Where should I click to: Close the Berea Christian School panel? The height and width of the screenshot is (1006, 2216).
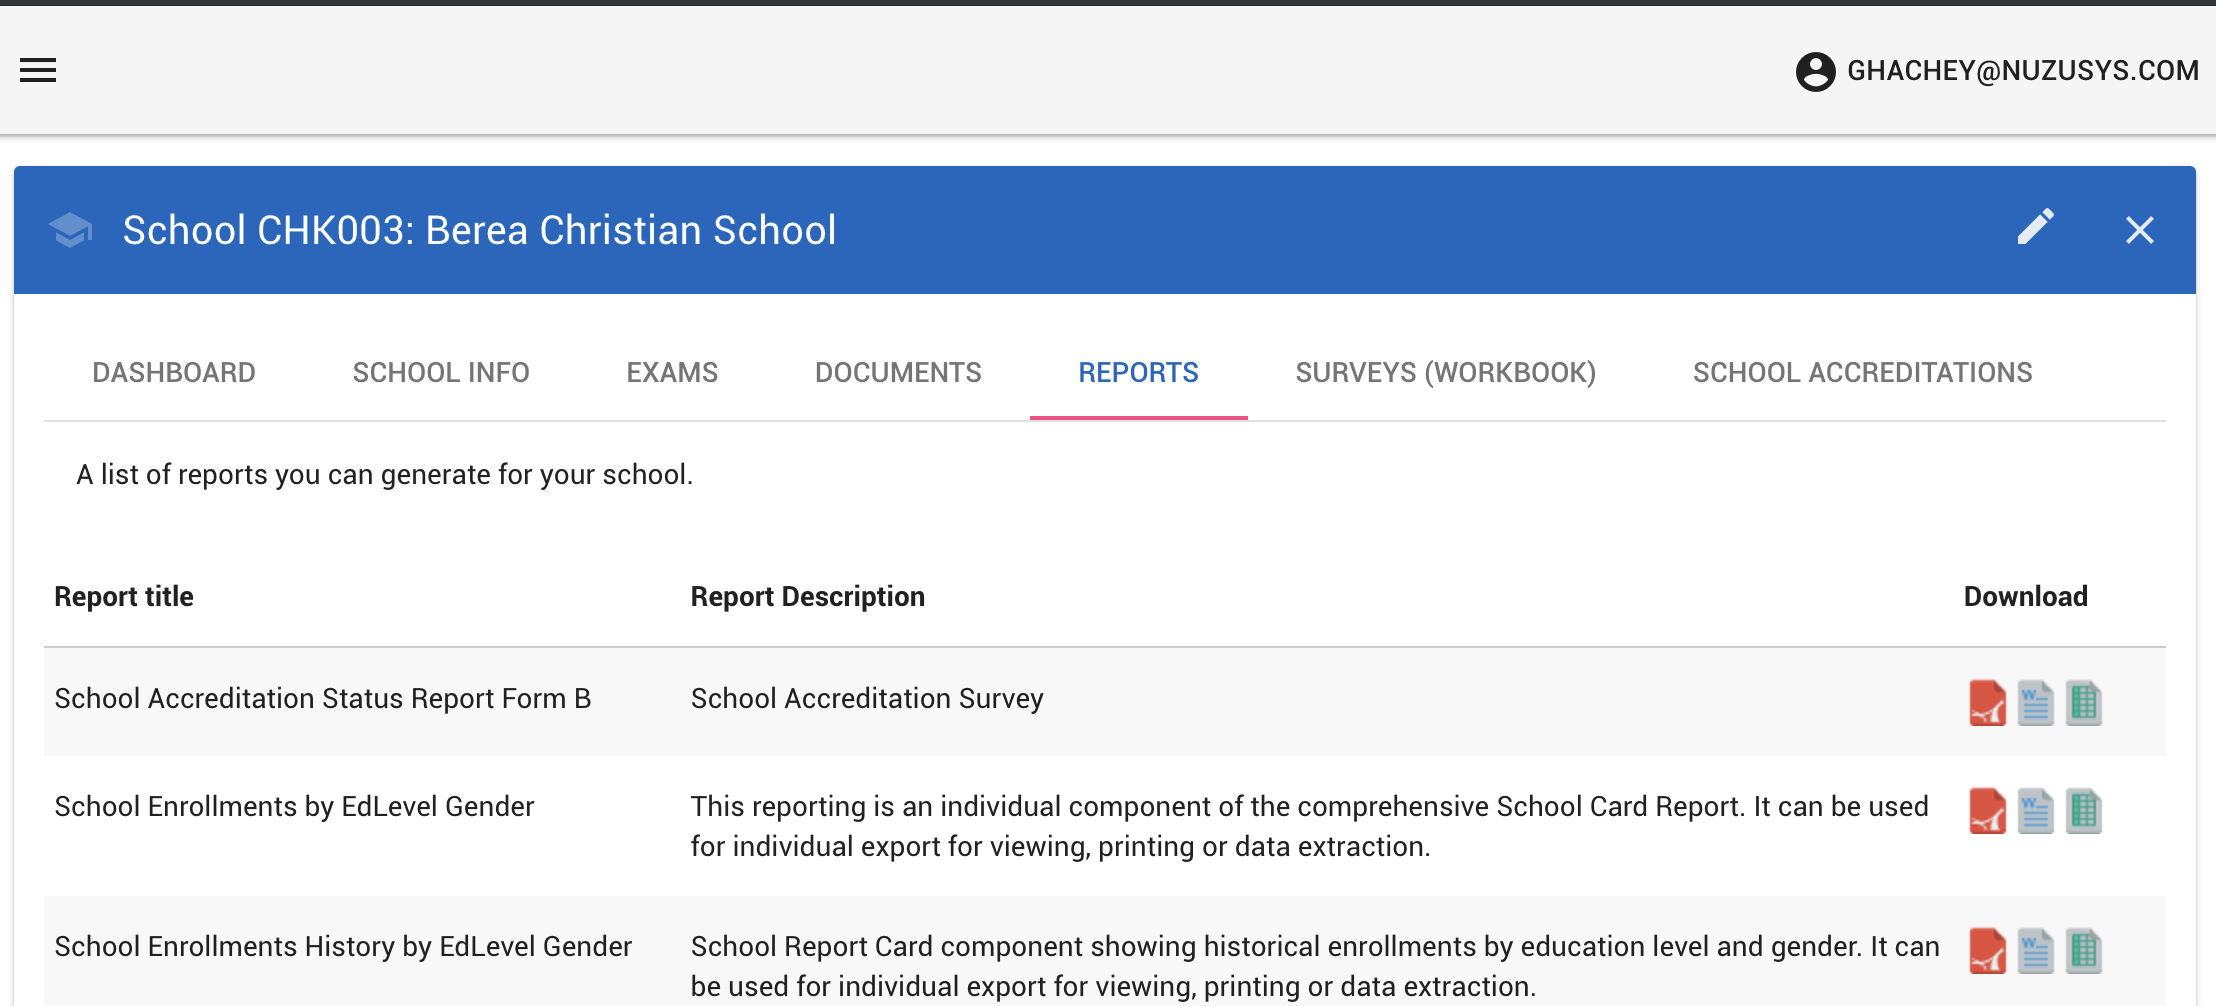(2139, 230)
